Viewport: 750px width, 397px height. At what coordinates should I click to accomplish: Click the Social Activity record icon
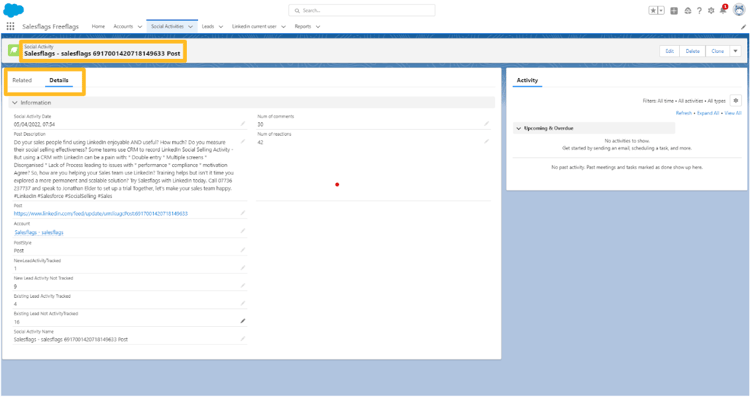14,50
